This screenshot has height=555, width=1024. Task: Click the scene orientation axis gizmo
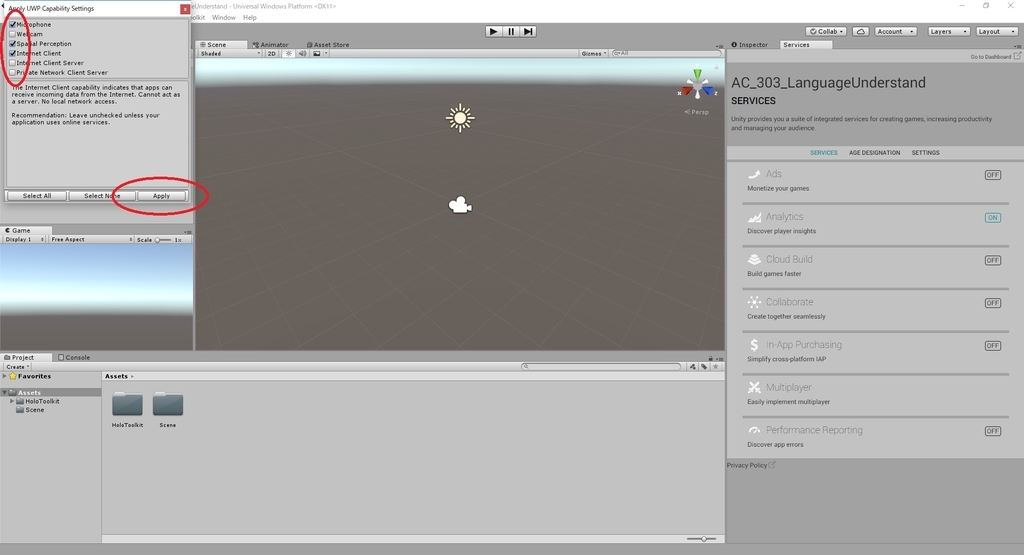[x=697, y=86]
